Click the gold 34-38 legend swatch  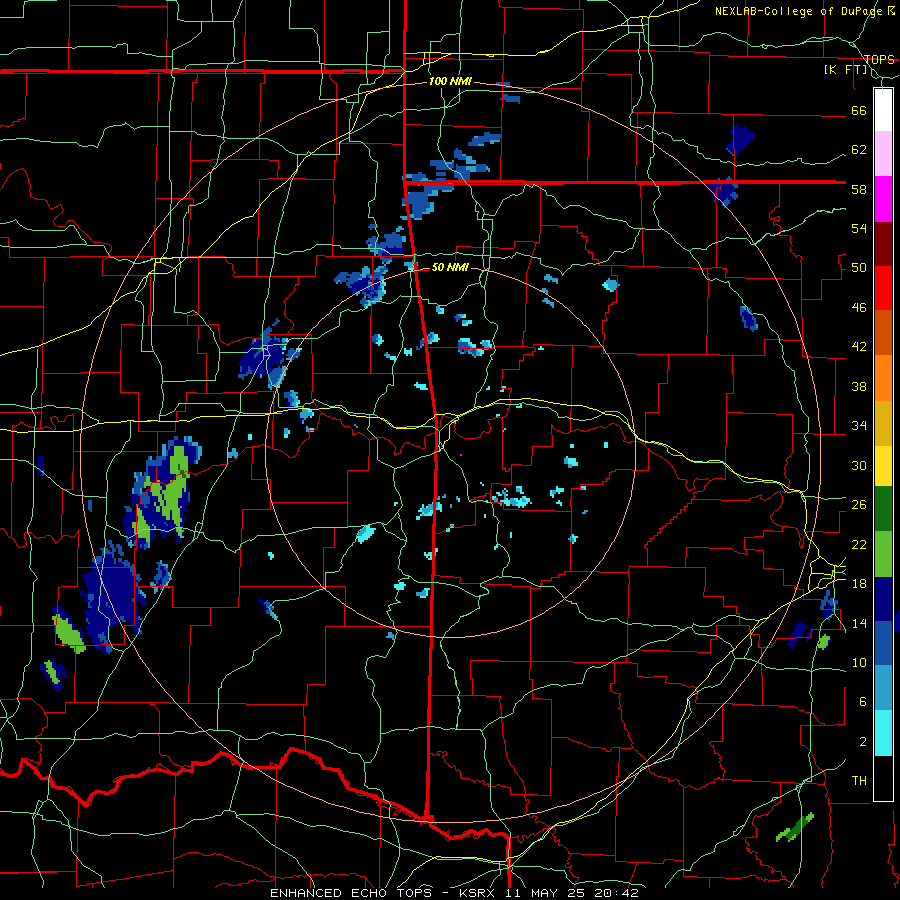[883, 422]
